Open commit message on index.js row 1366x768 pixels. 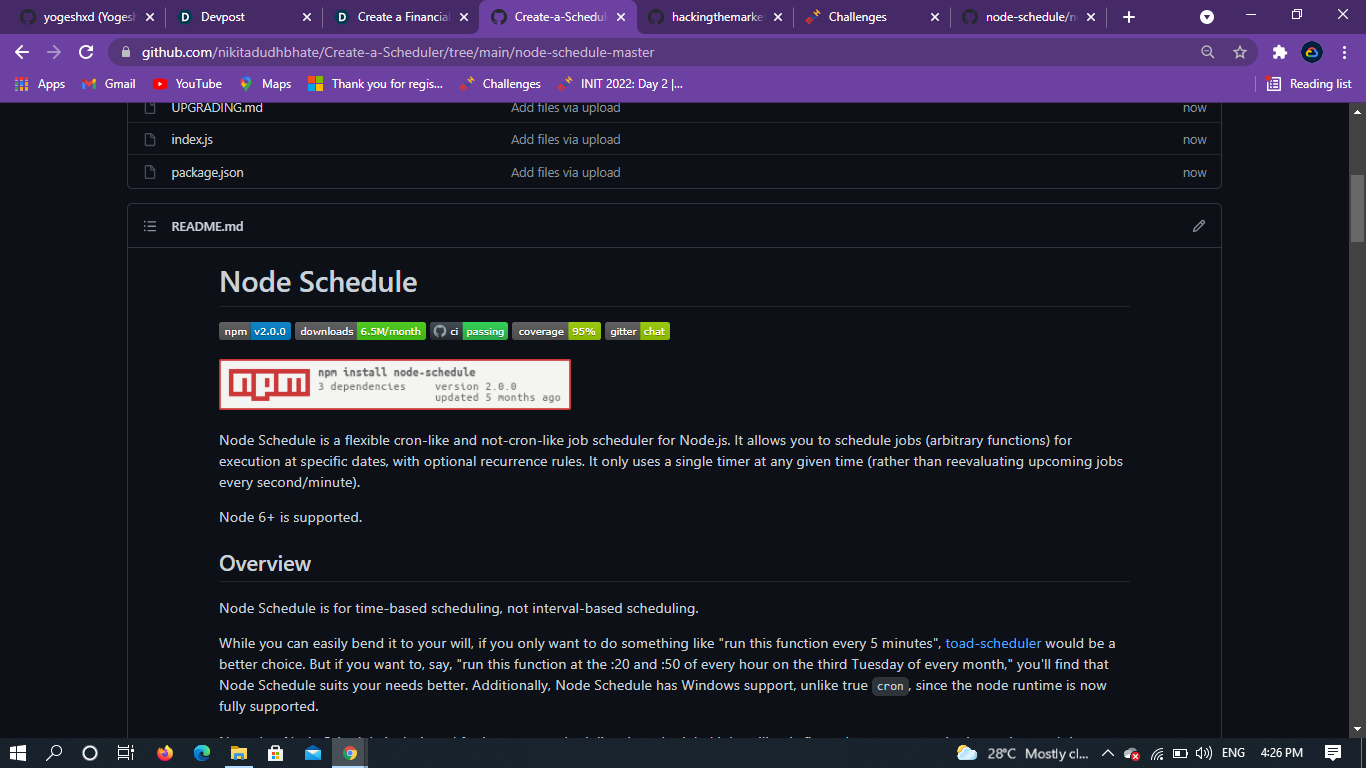click(x=565, y=139)
